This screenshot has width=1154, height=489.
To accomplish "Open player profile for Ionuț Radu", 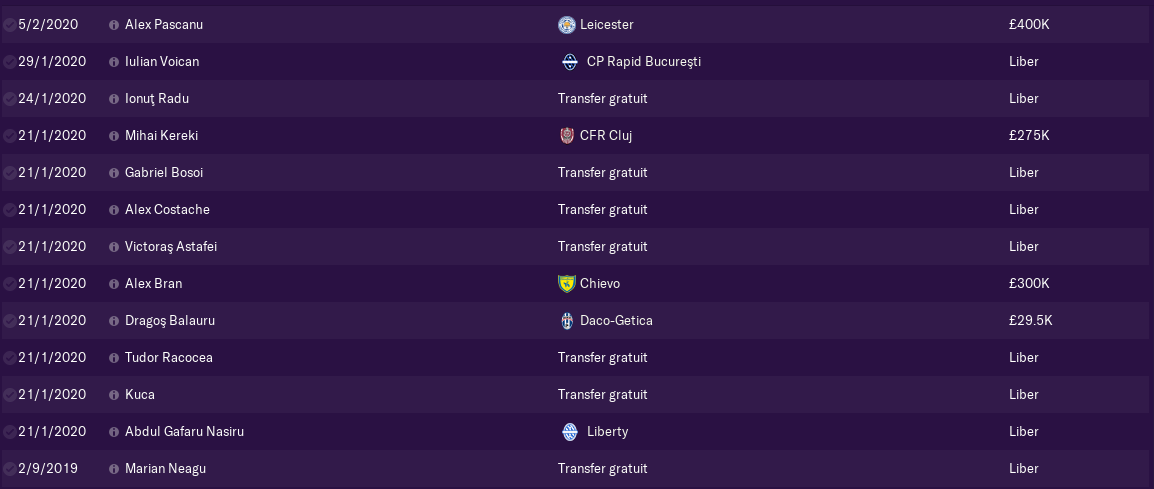I will tap(157, 99).
